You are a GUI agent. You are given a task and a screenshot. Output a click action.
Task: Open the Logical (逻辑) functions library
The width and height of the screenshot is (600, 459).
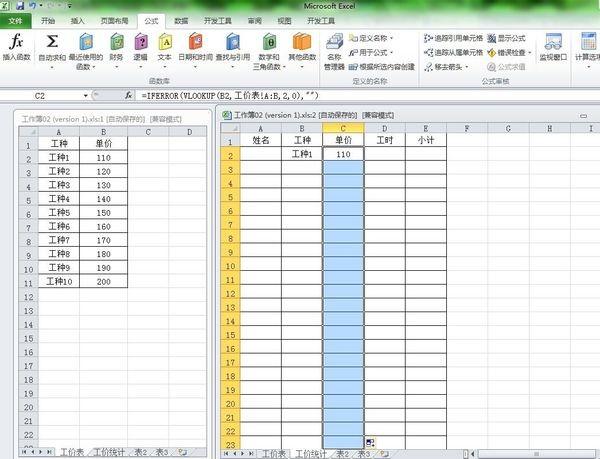click(141, 47)
